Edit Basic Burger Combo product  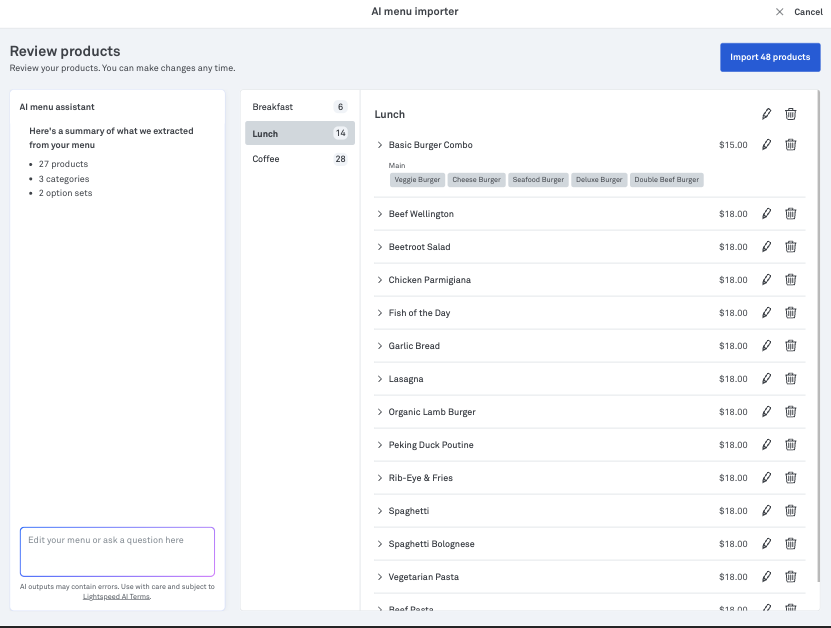click(x=766, y=145)
